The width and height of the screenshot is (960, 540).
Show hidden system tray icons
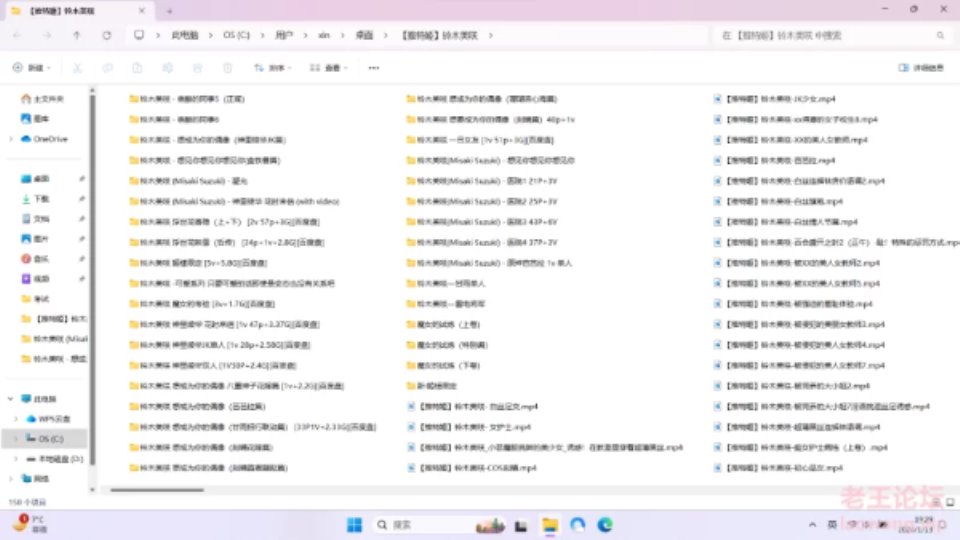point(812,525)
